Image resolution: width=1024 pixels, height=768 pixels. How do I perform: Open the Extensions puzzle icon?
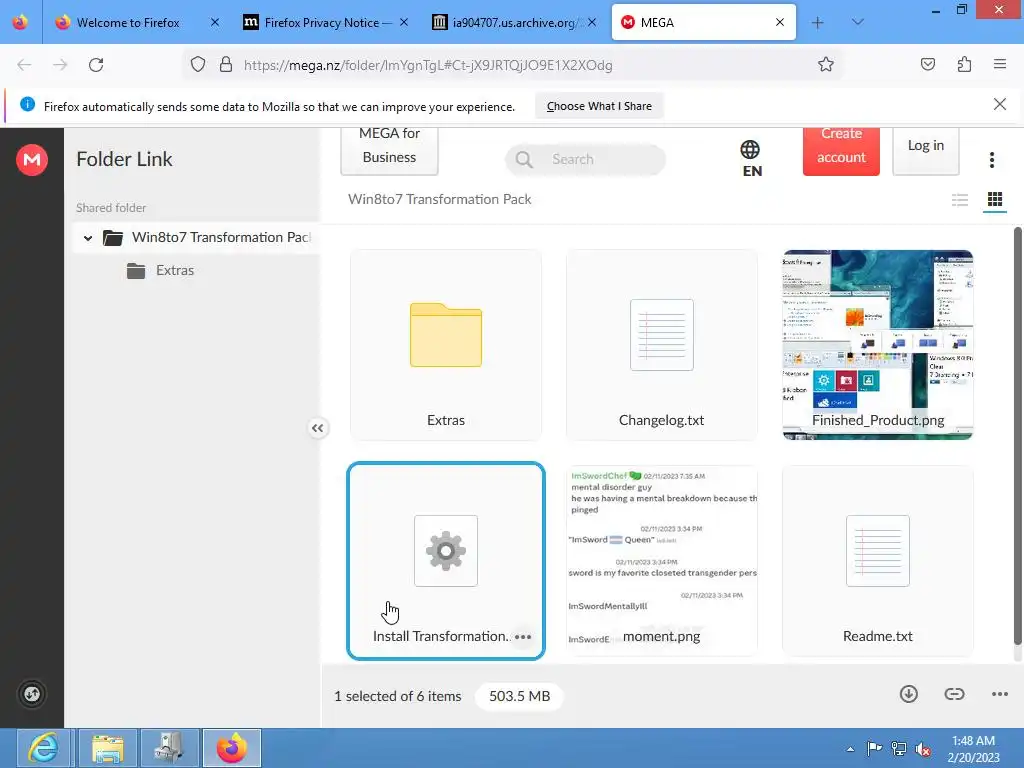(964, 65)
